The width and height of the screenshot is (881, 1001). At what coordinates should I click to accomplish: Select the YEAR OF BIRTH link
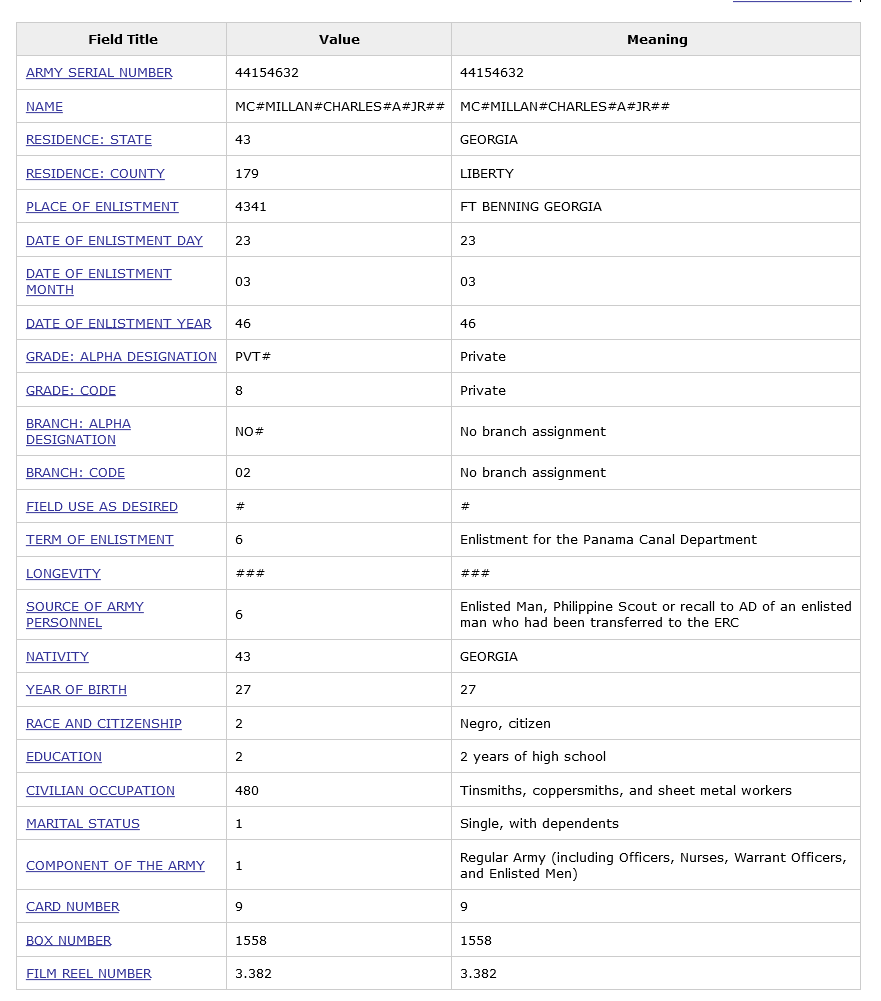[76, 690]
